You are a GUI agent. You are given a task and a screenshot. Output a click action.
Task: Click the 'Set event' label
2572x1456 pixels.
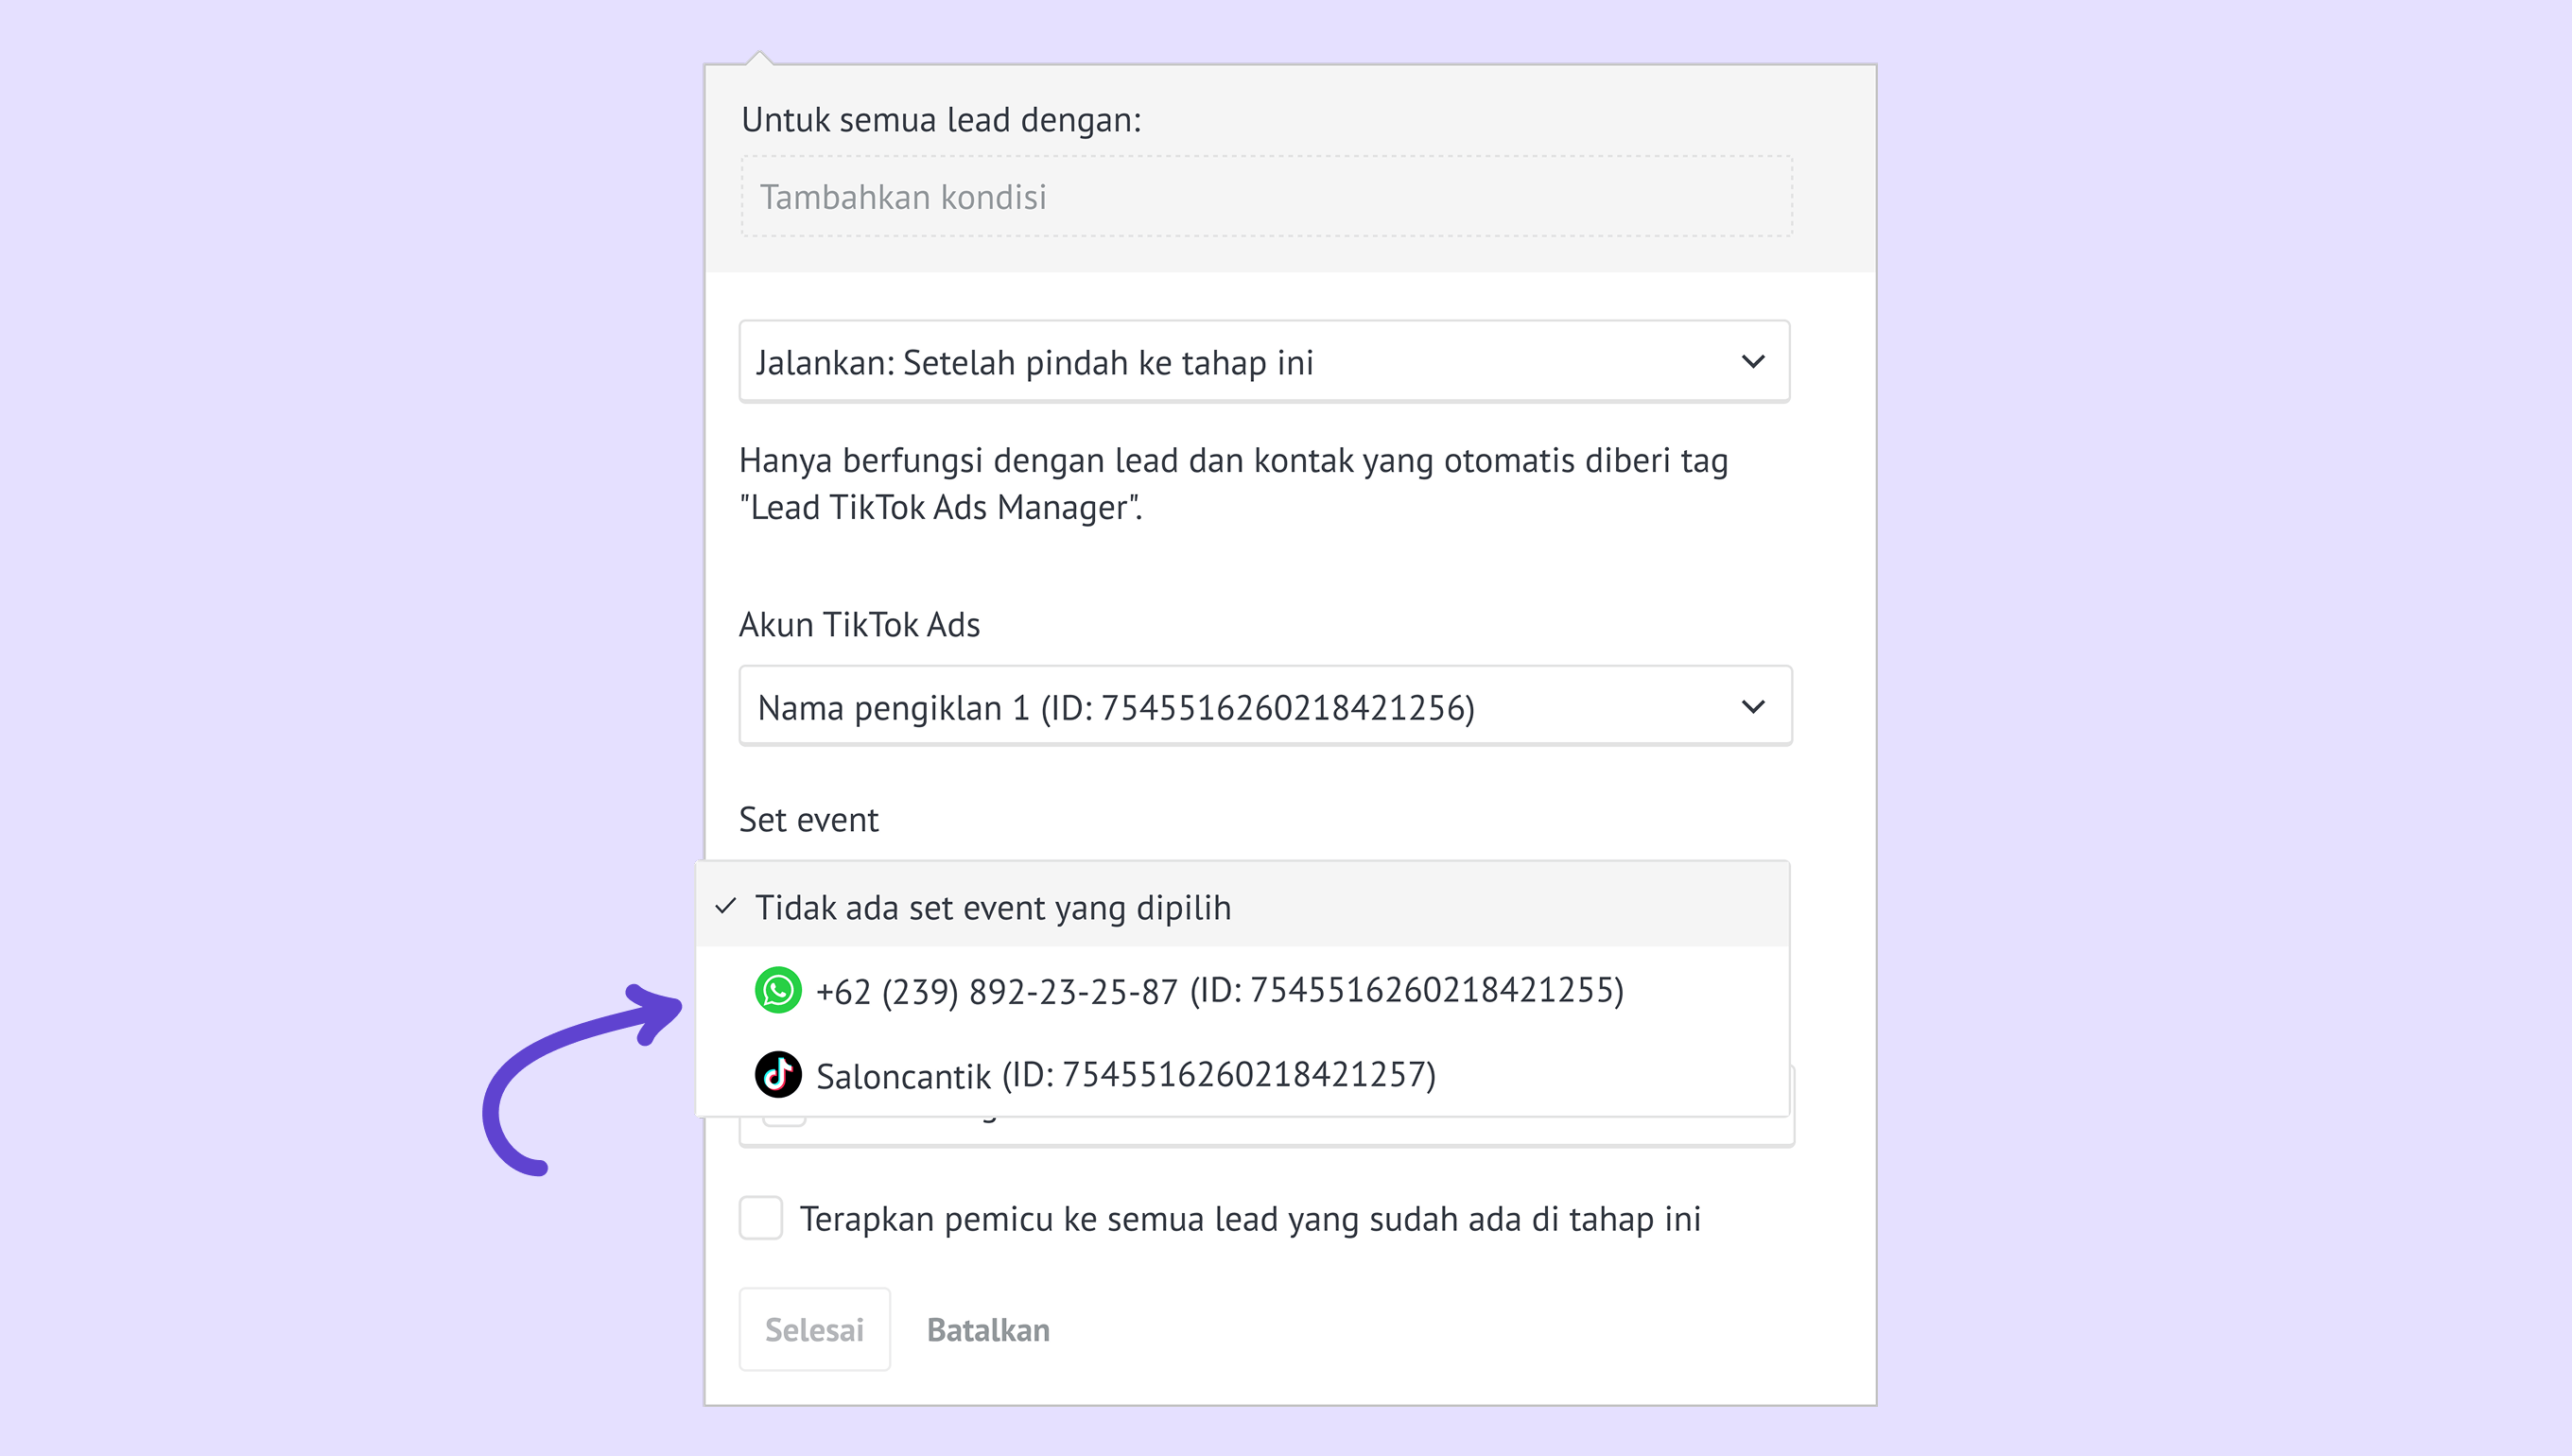[x=808, y=820]
